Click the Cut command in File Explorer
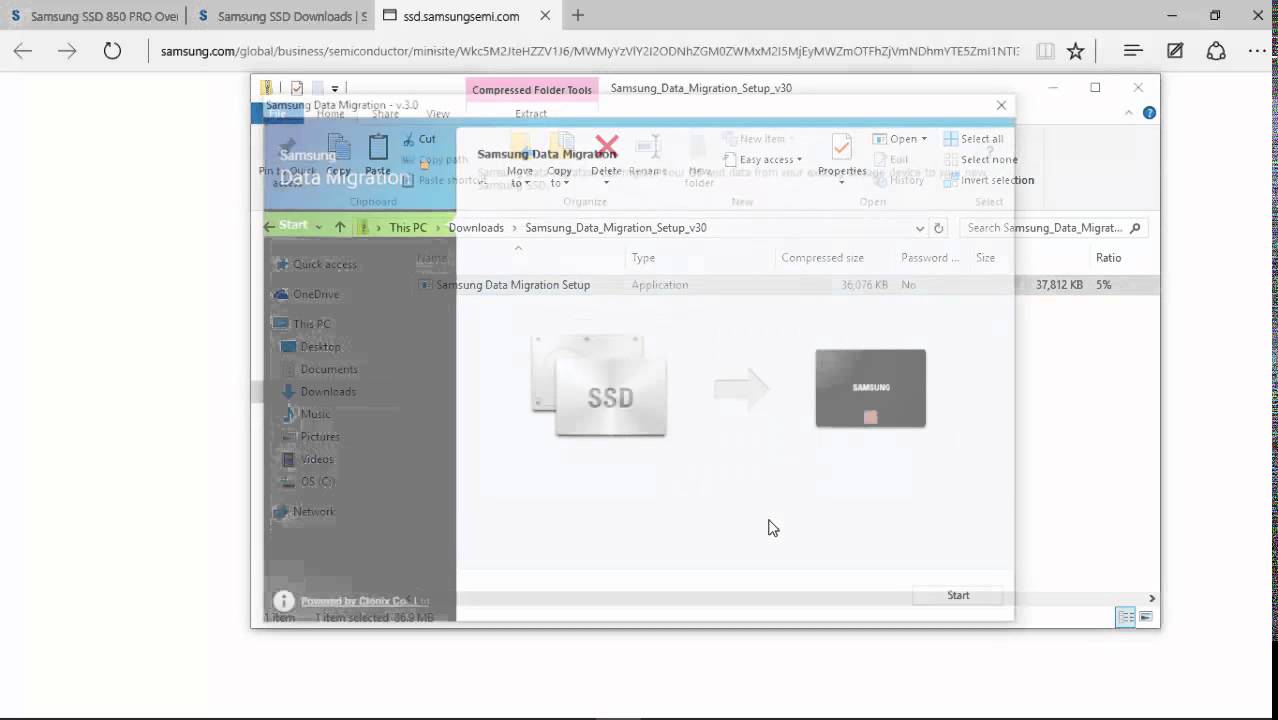 coord(419,139)
